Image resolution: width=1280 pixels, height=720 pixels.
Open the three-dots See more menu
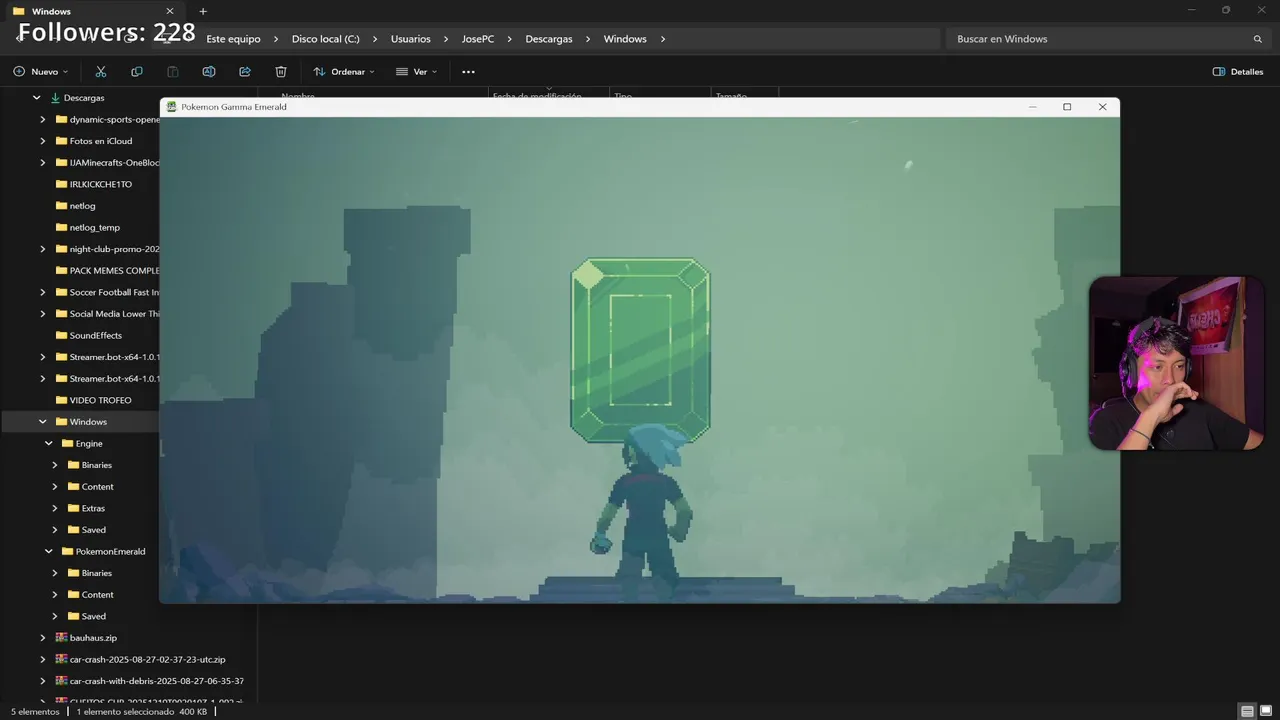click(x=468, y=72)
